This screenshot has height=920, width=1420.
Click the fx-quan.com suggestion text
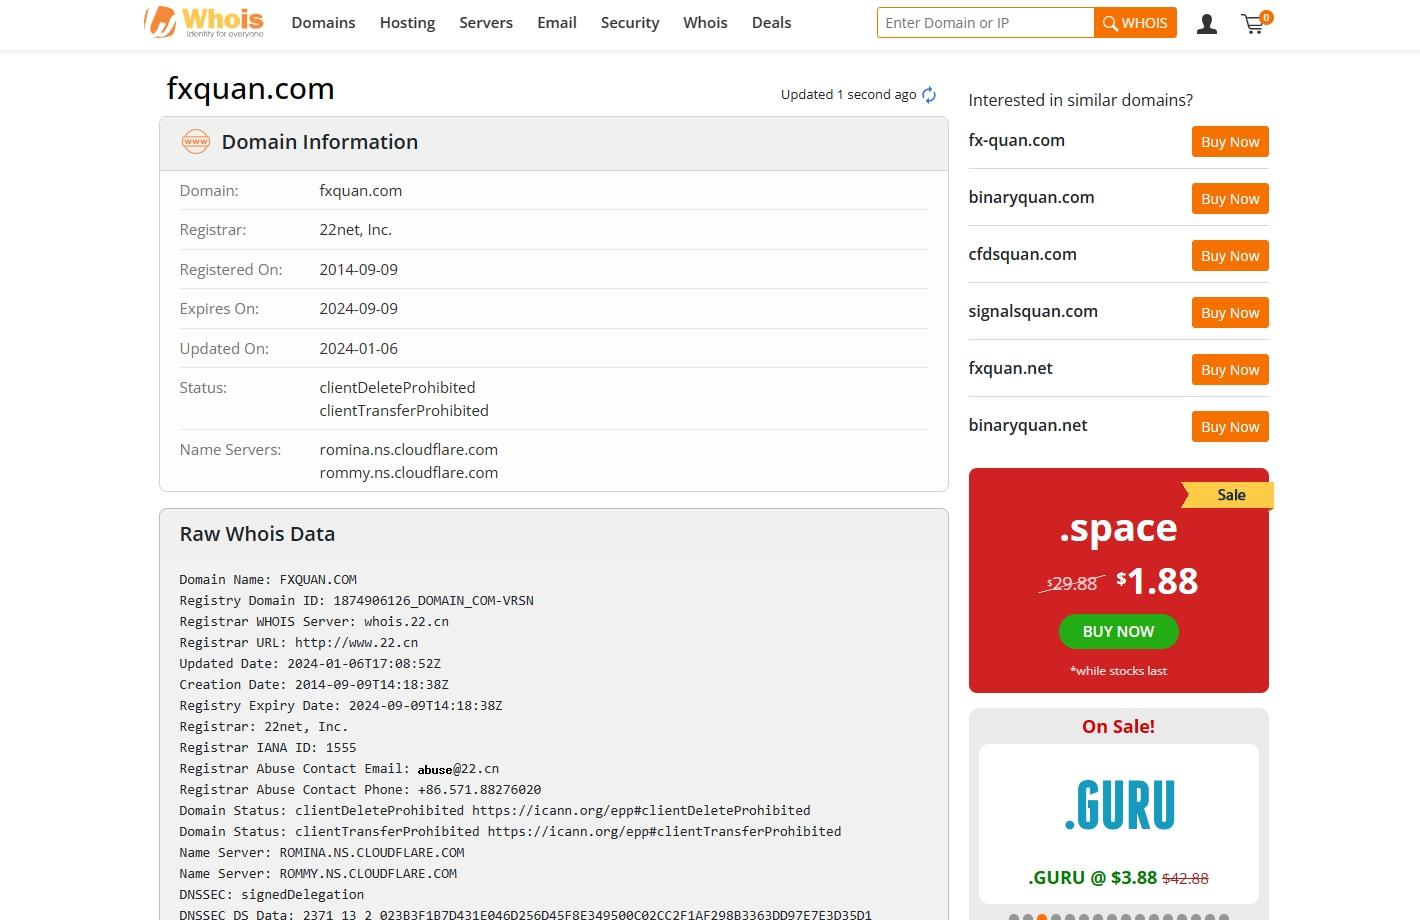click(x=1016, y=141)
